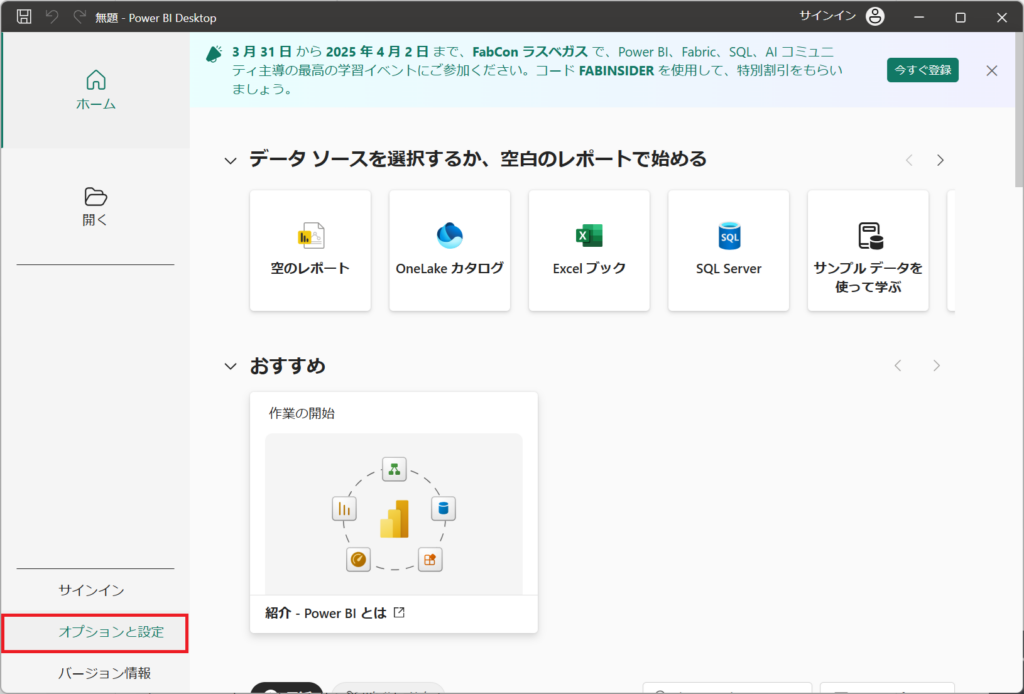Open オプションと設定

click(95, 633)
